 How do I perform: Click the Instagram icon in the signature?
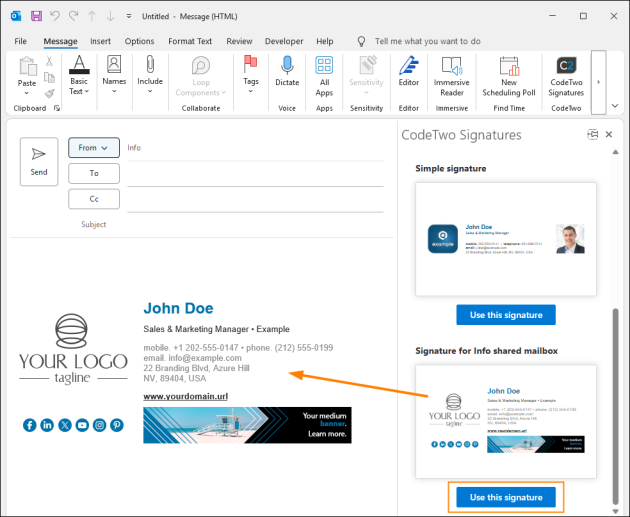pos(99,425)
